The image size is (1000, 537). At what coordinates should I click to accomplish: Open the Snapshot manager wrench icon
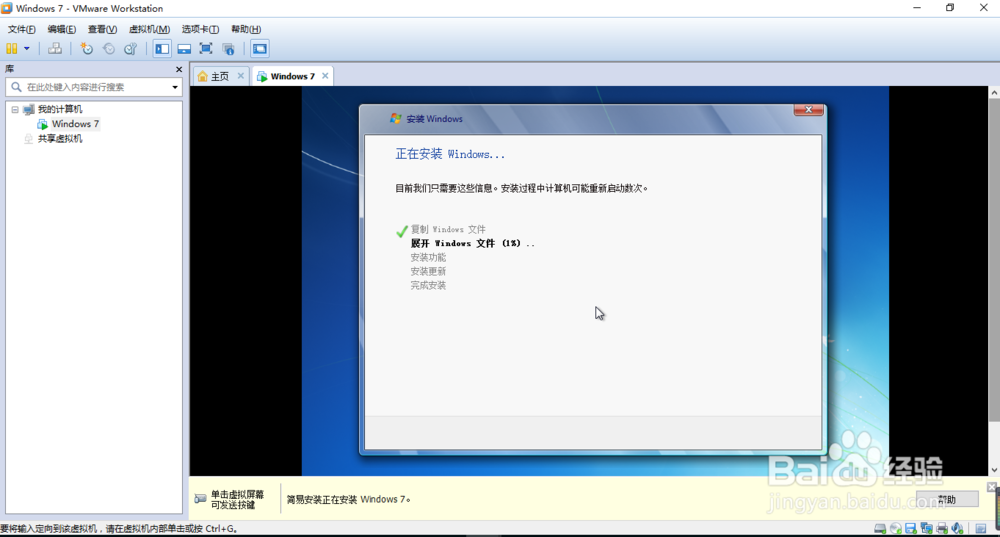(x=131, y=48)
